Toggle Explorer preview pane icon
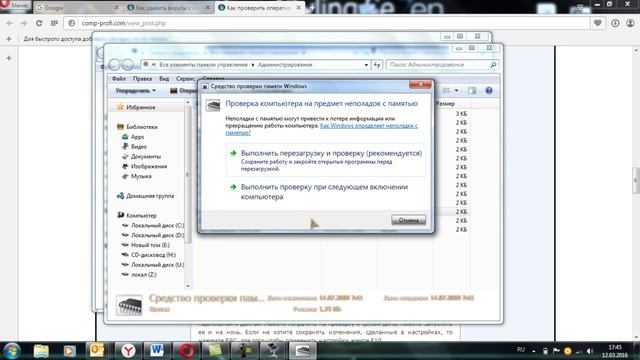This screenshot has width=640, height=360. [472, 91]
